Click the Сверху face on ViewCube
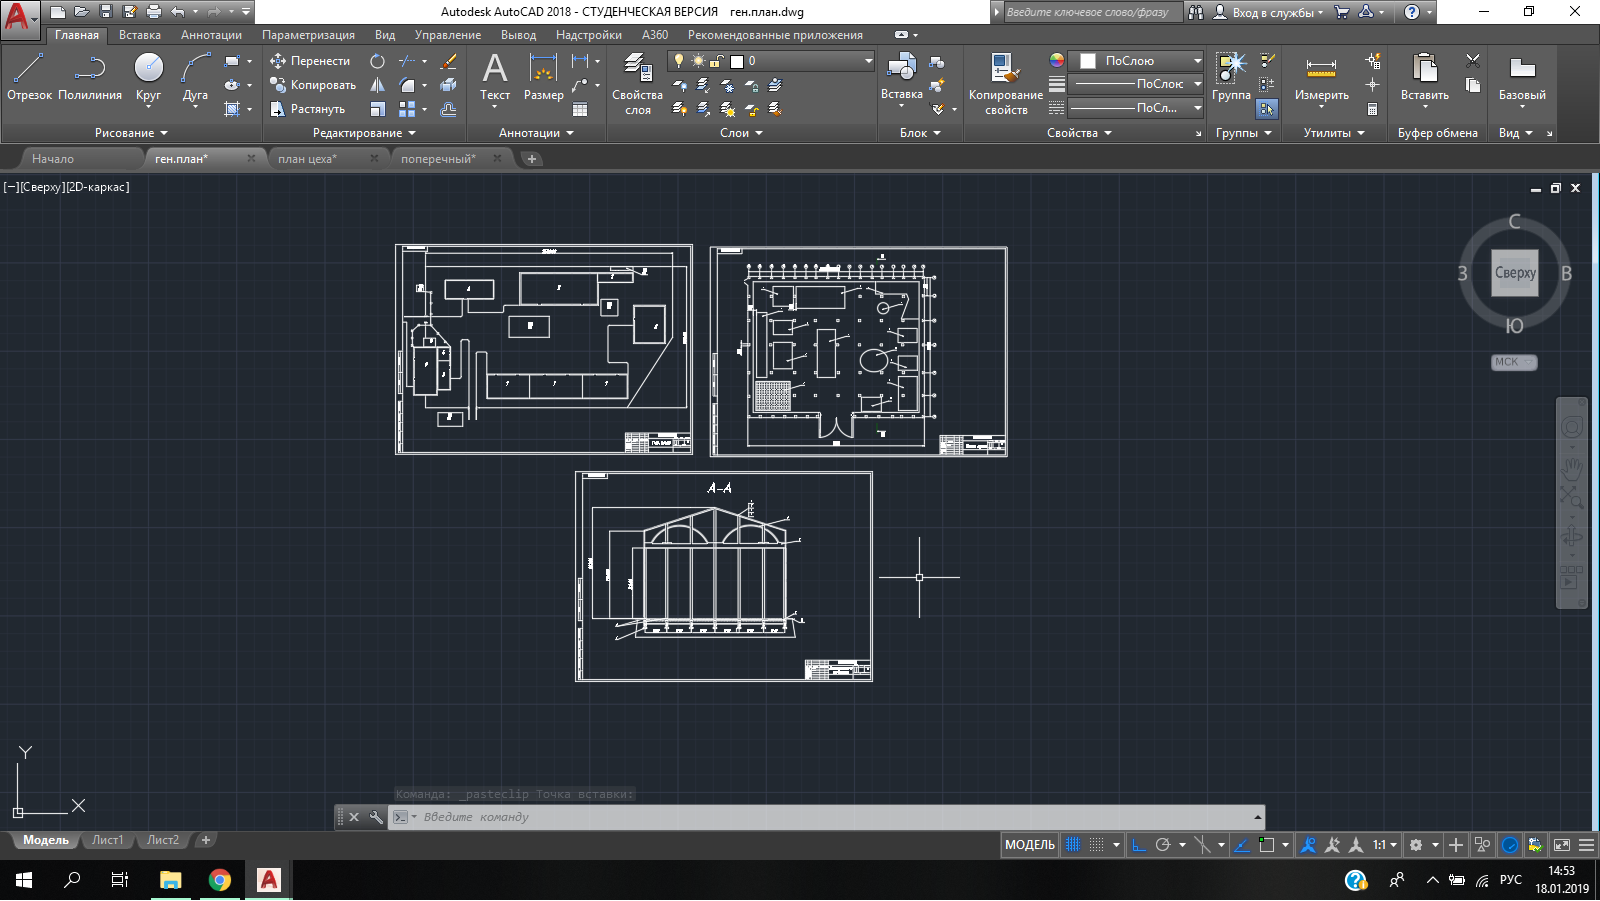This screenshot has height=901, width=1600. (1515, 273)
